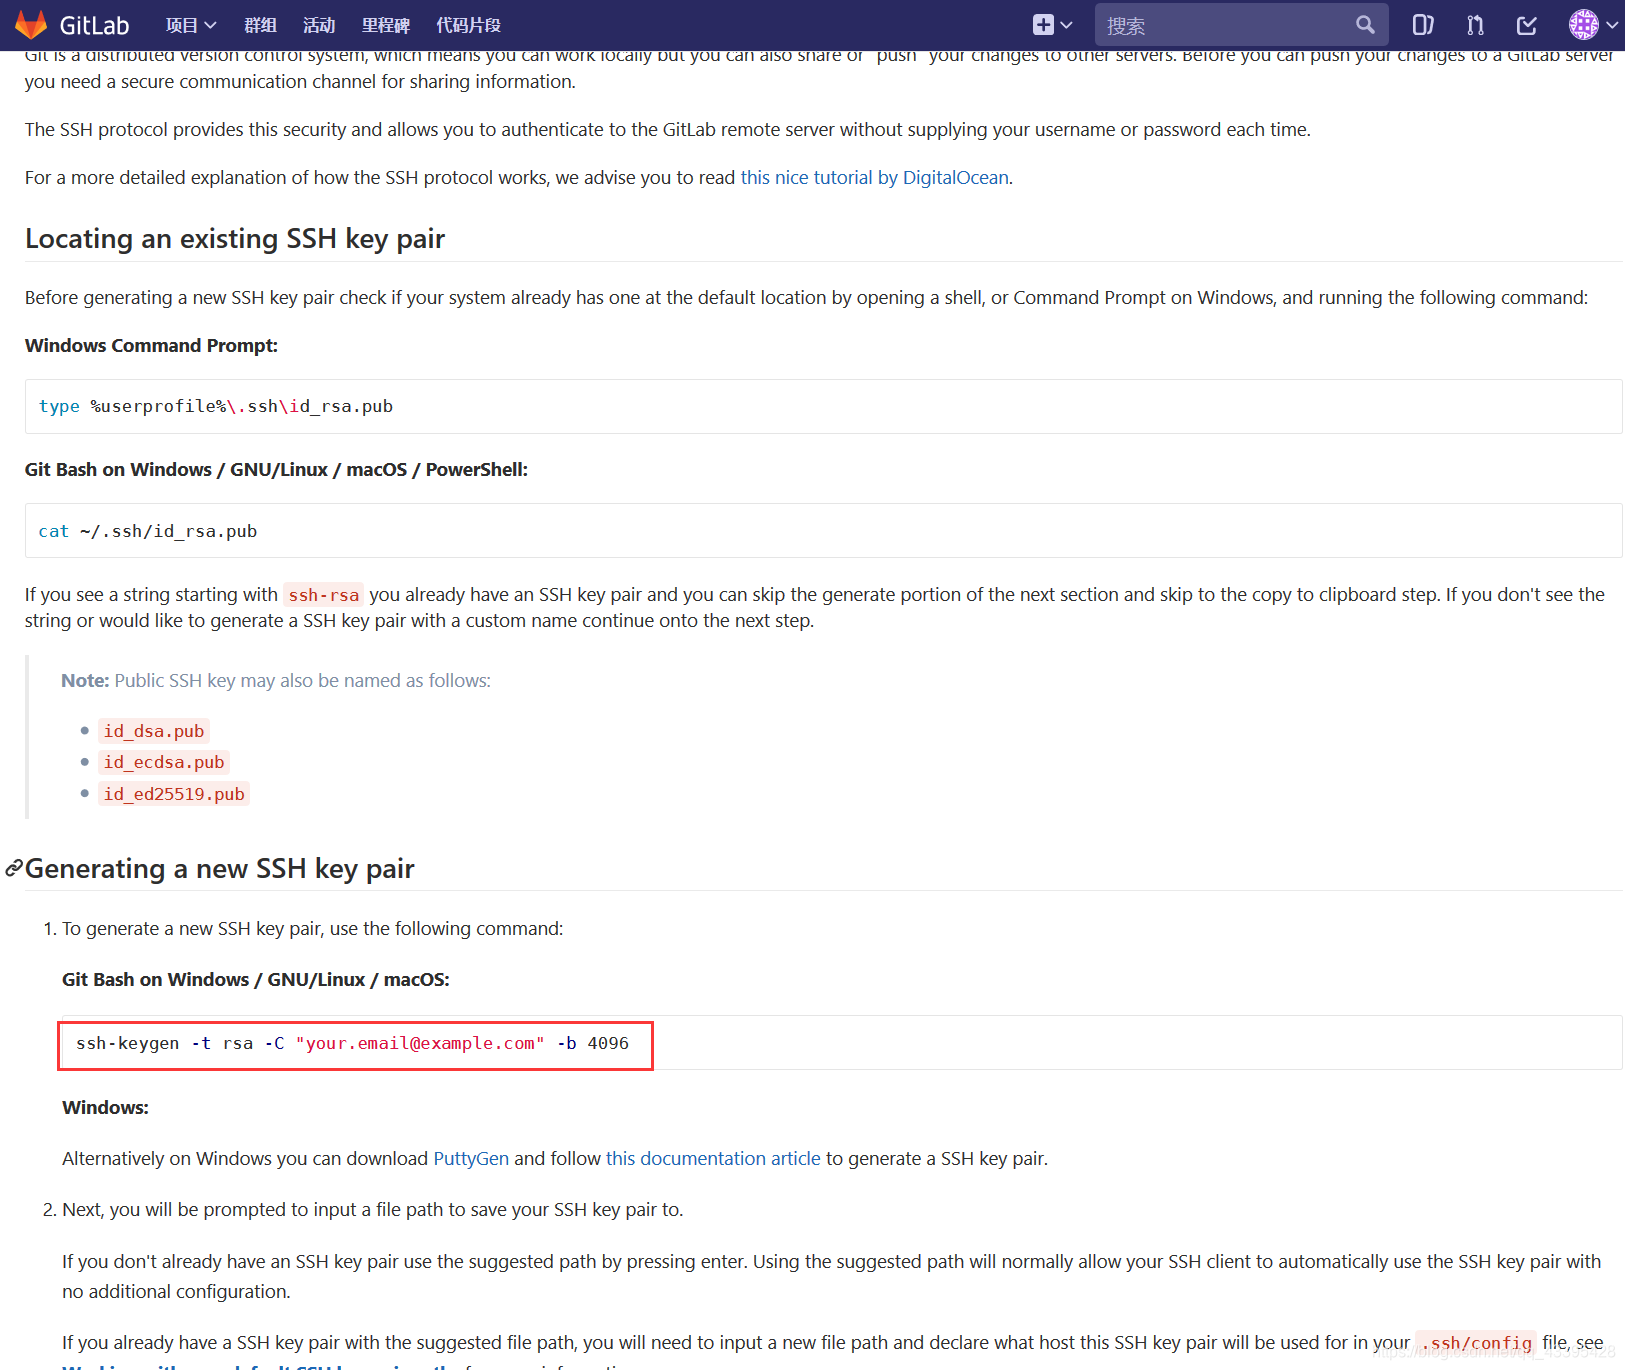Open the issues icon in navbar
The height and width of the screenshot is (1370, 1625).
tap(1422, 25)
